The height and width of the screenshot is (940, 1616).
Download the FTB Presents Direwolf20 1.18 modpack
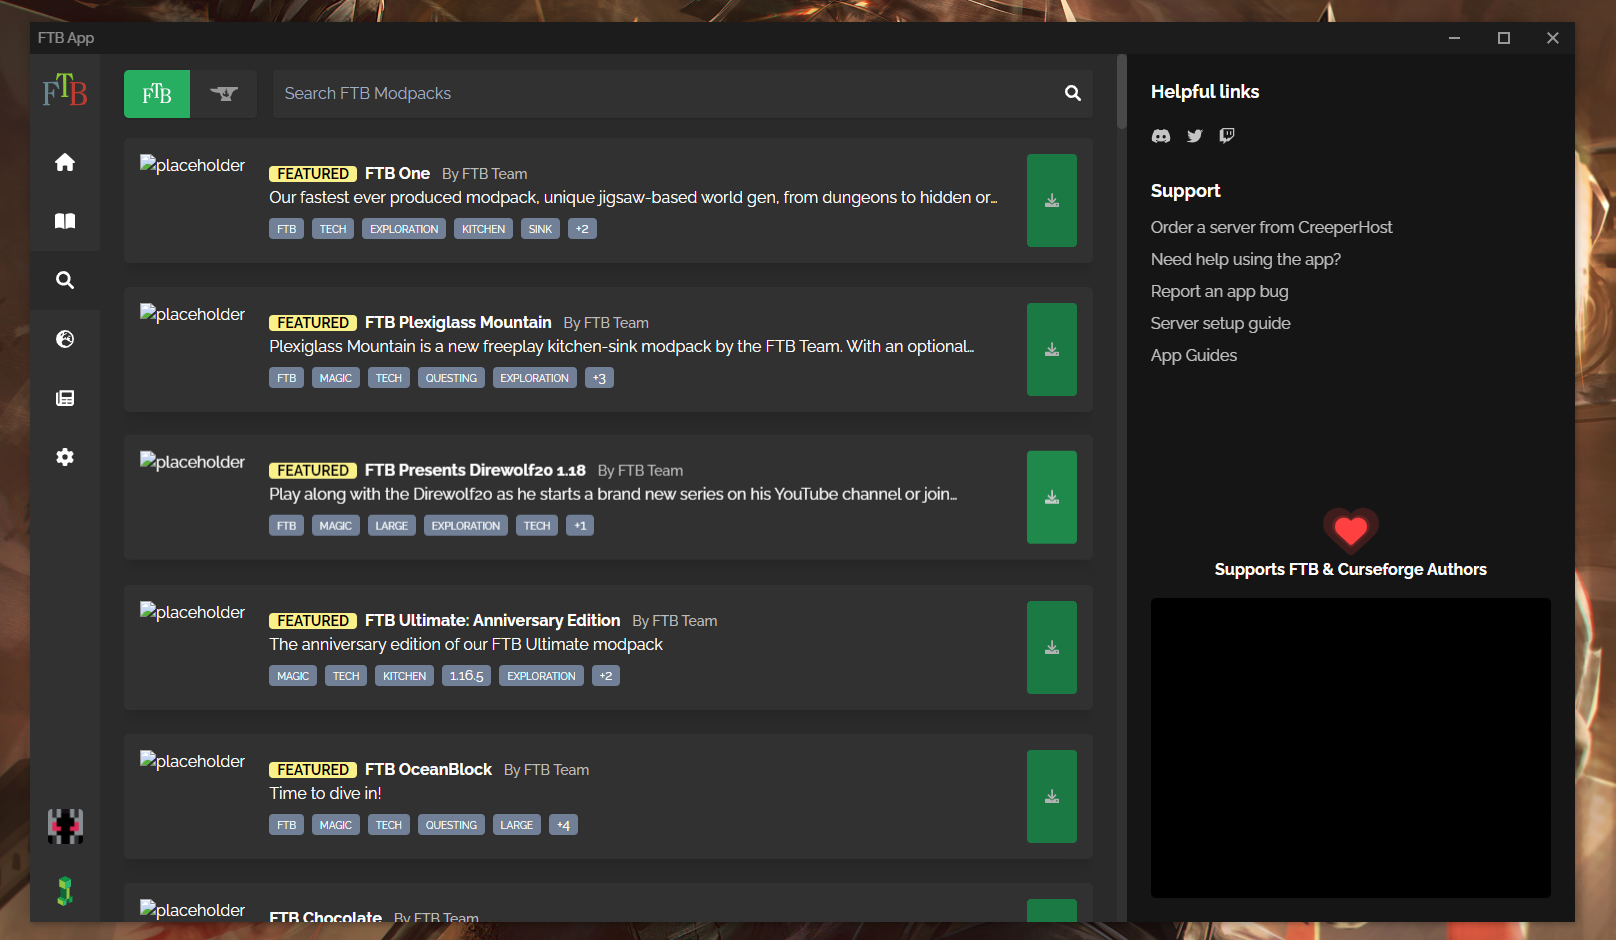(1051, 497)
